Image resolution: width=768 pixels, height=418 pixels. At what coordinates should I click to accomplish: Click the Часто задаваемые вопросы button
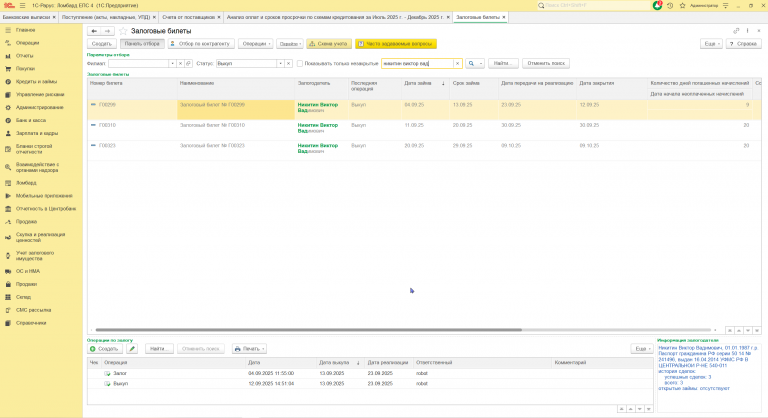395,44
